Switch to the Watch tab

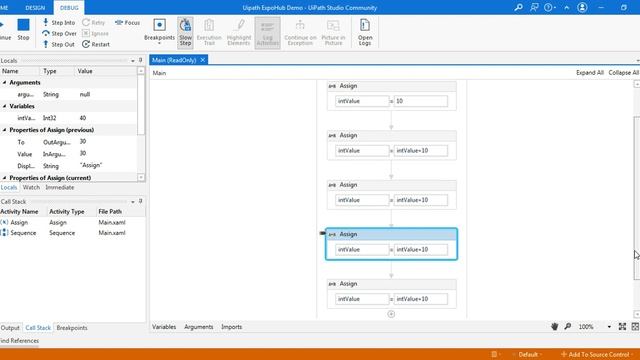click(31, 187)
